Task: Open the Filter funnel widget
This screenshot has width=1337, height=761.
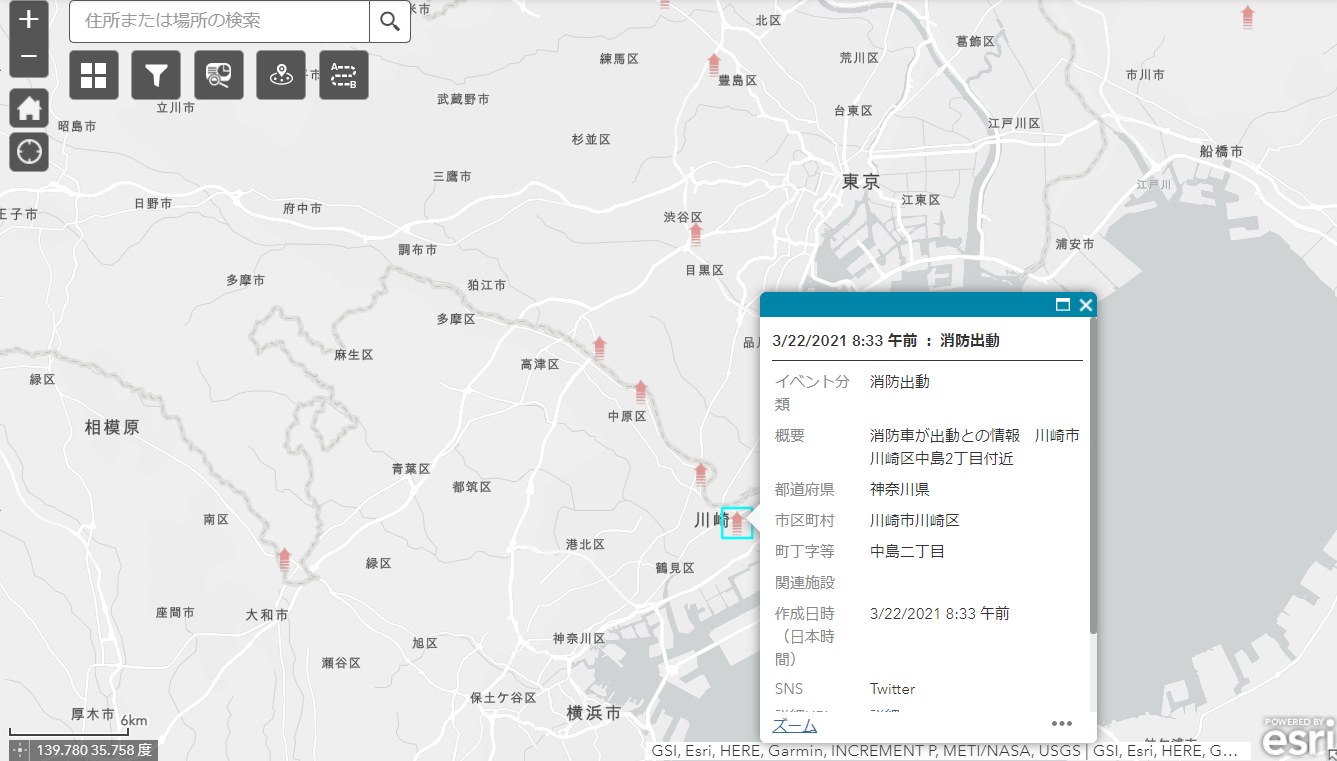Action: [x=156, y=76]
